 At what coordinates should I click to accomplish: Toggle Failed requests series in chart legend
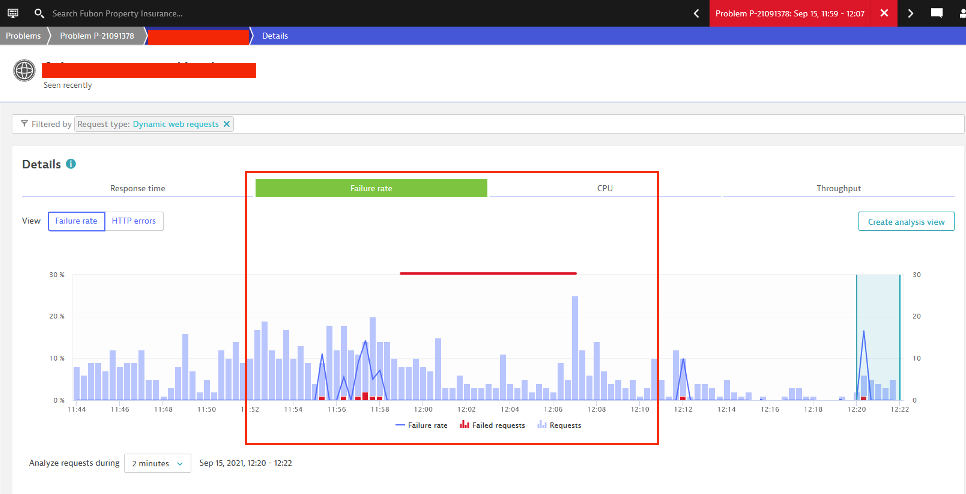click(491, 425)
